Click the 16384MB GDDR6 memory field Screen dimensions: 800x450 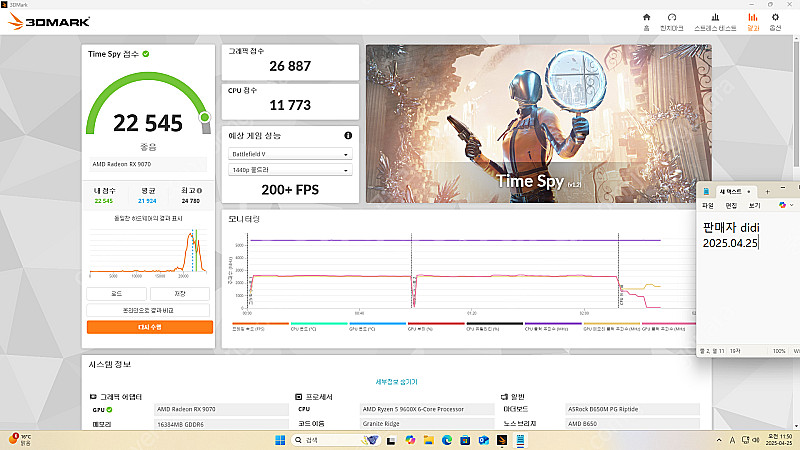[x=221, y=424]
